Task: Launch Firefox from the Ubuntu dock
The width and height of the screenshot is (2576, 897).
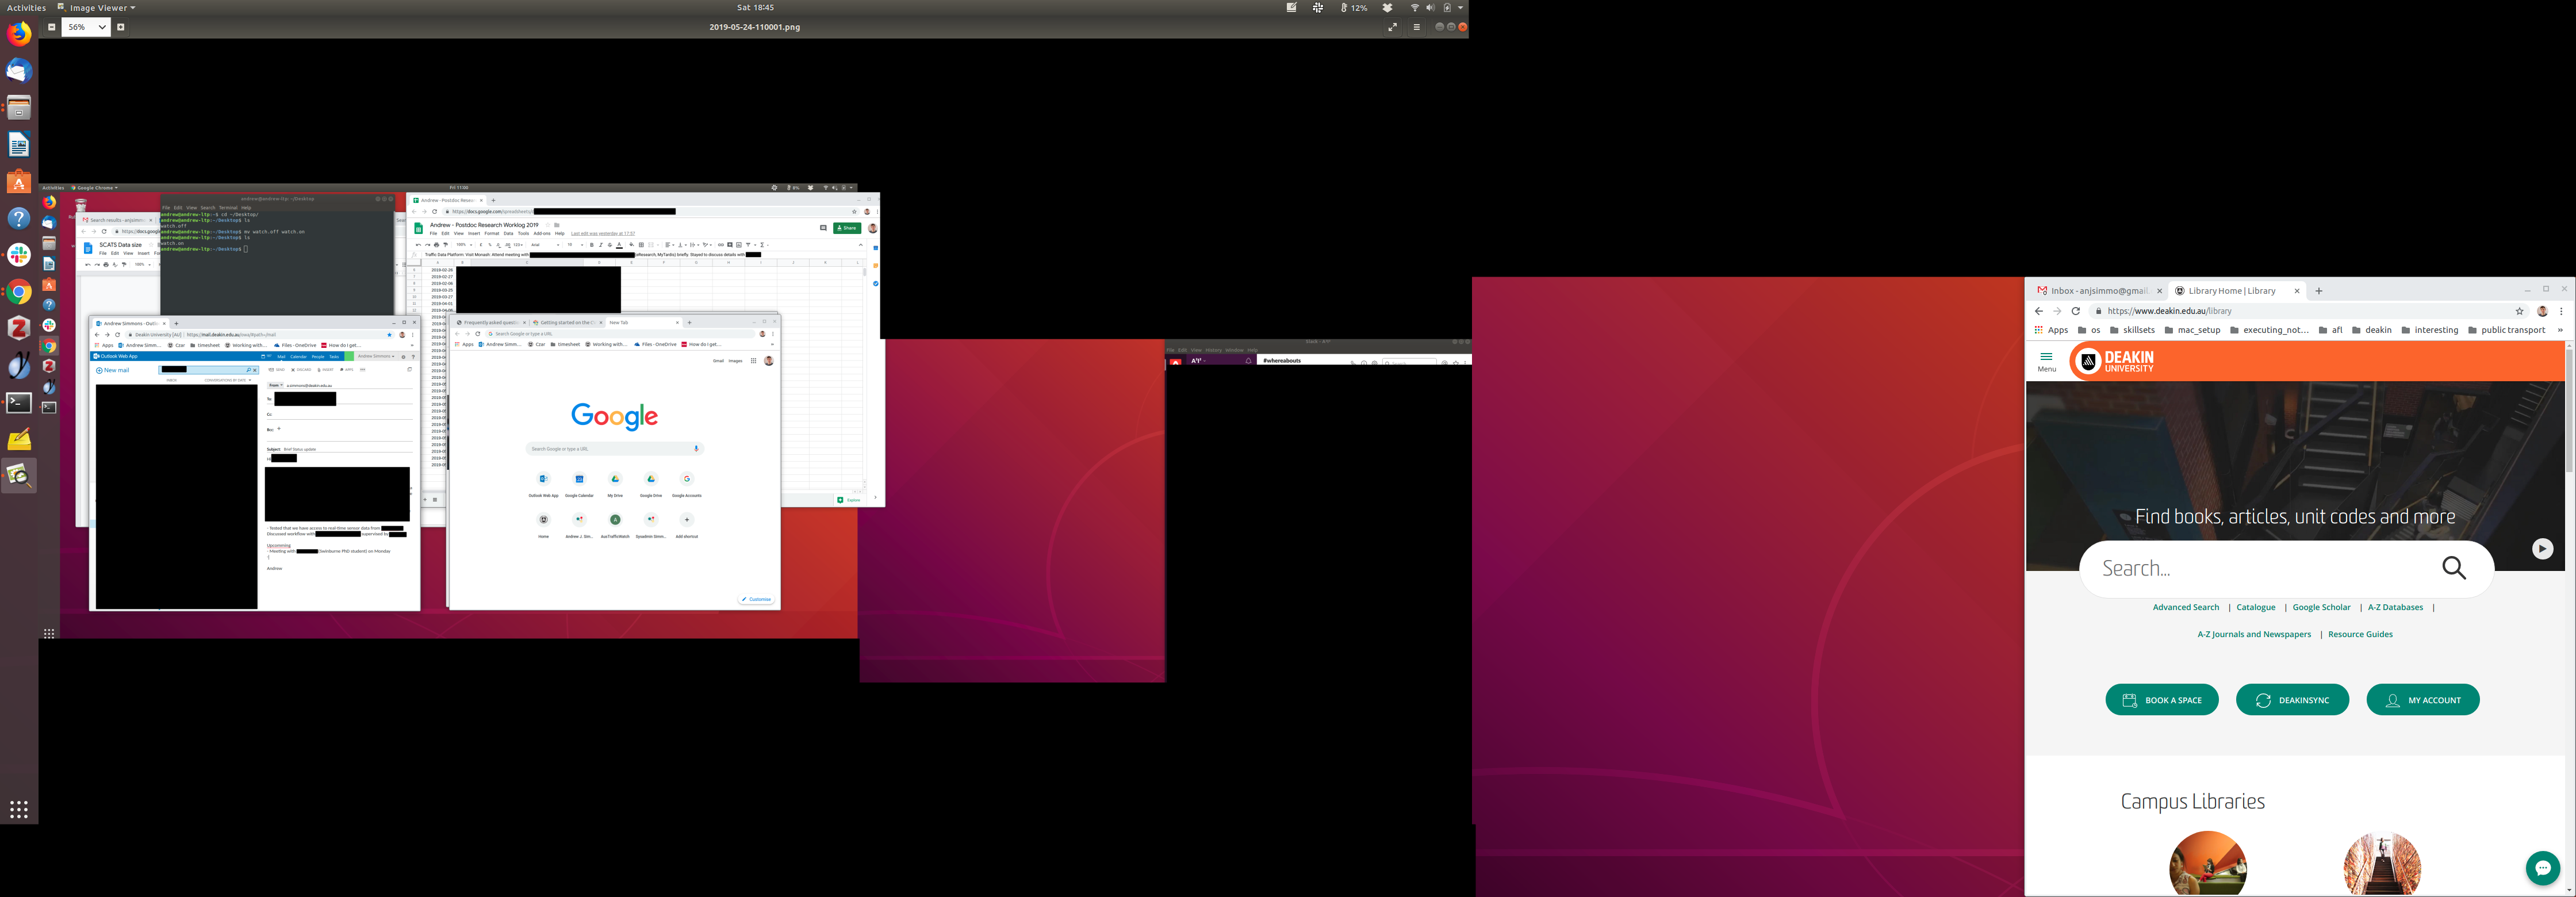Action: pyautogui.click(x=19, y=35)
